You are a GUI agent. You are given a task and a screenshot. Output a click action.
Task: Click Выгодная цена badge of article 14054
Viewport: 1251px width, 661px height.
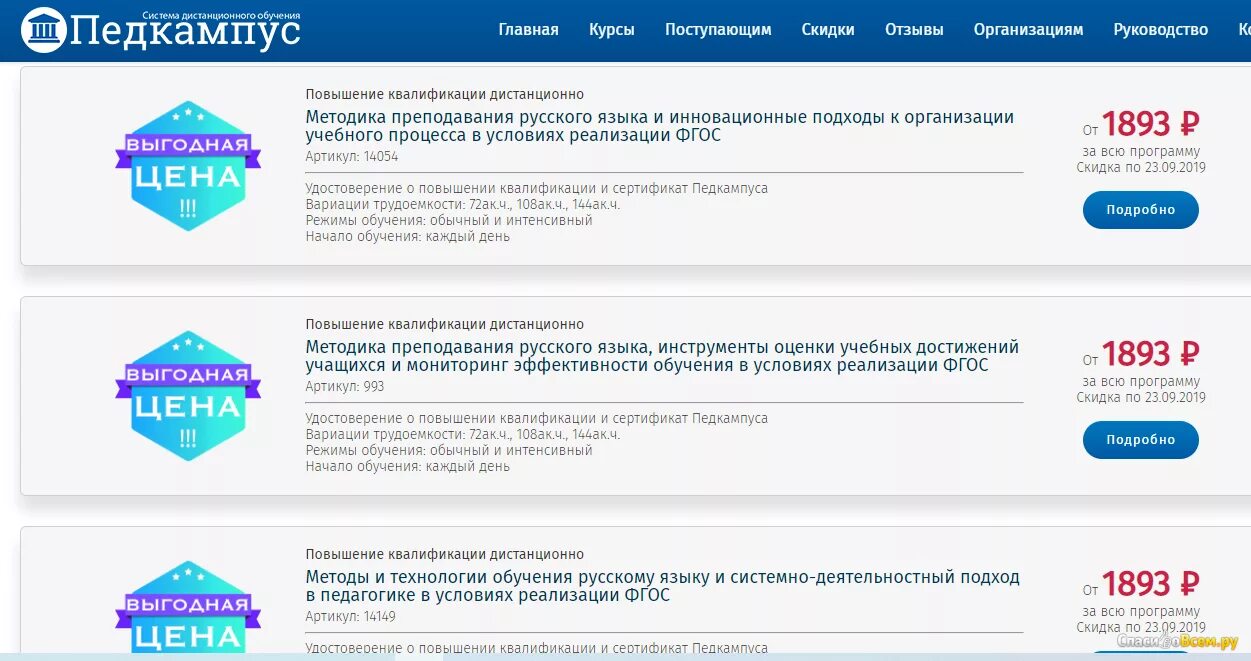188,166
